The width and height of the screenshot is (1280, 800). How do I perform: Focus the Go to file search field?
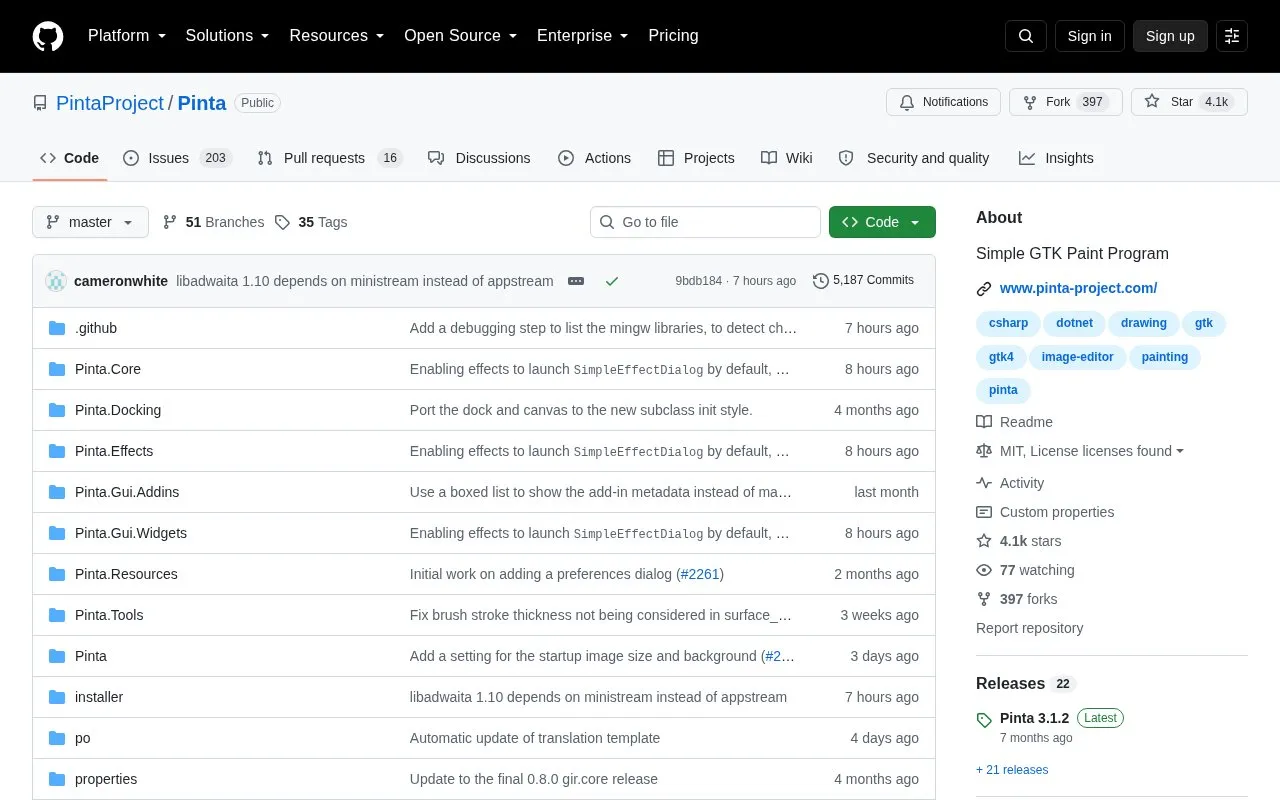(x=705, y=222)
